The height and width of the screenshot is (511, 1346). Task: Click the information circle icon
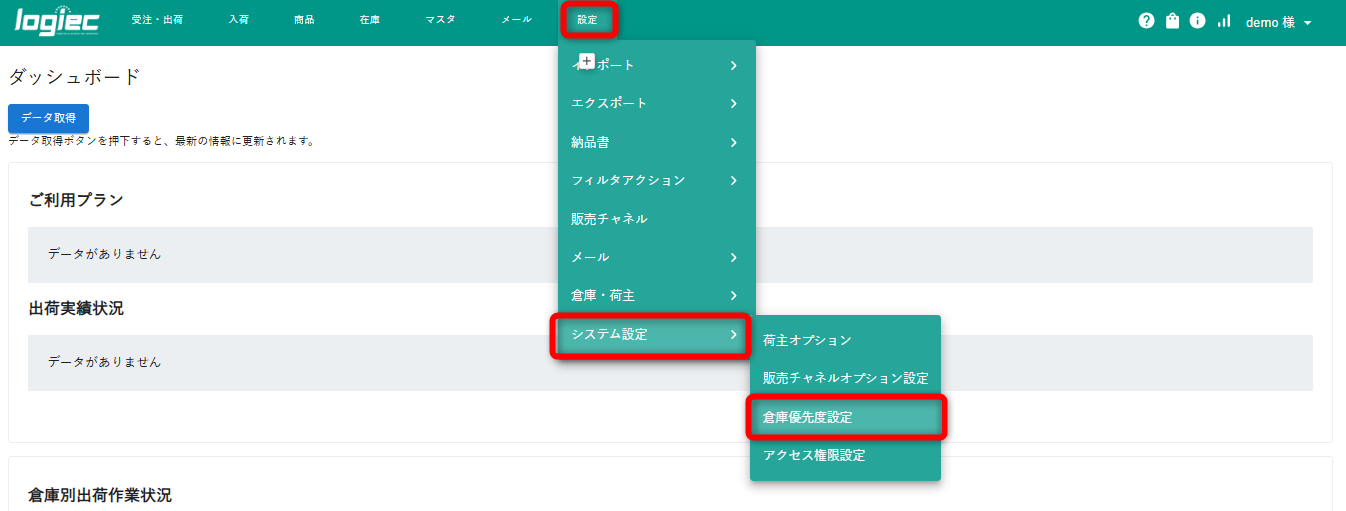point(1197,21)
